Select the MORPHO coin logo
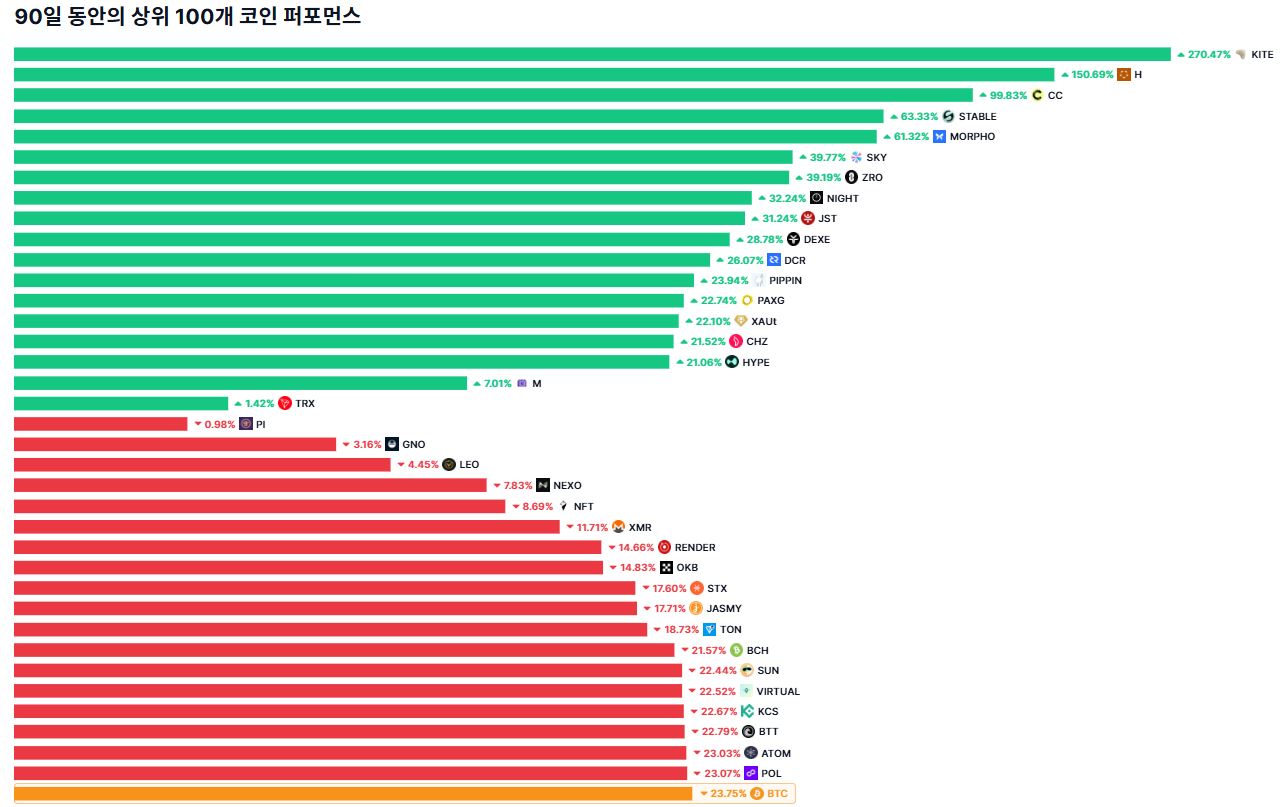This screenshot has height=807, width=1283. 939,137
